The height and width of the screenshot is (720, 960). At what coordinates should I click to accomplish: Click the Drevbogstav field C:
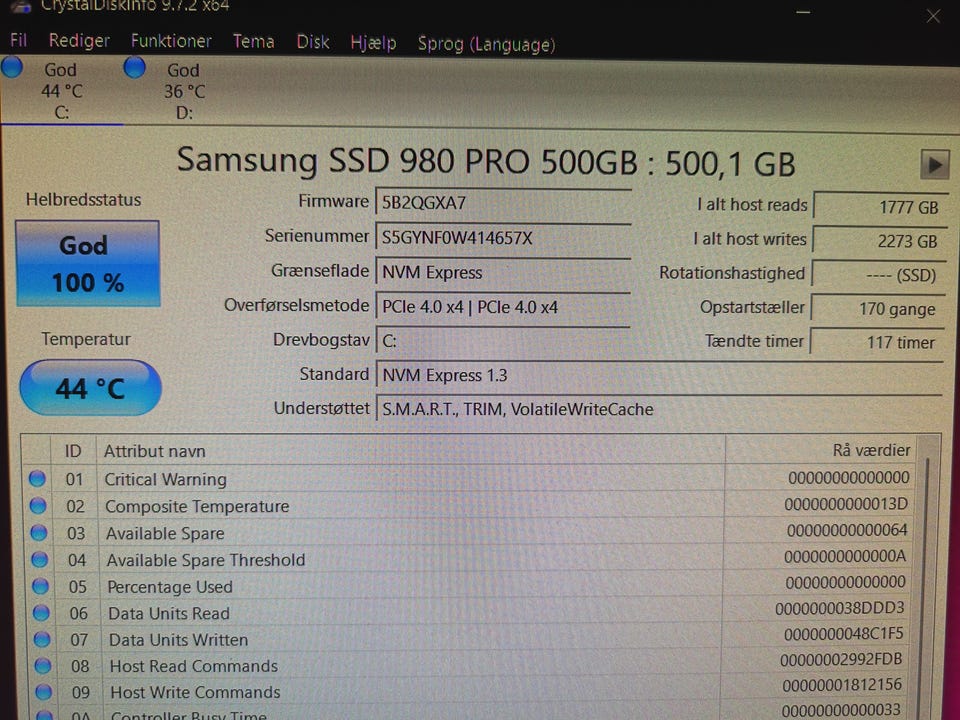(x=503, y=340)
